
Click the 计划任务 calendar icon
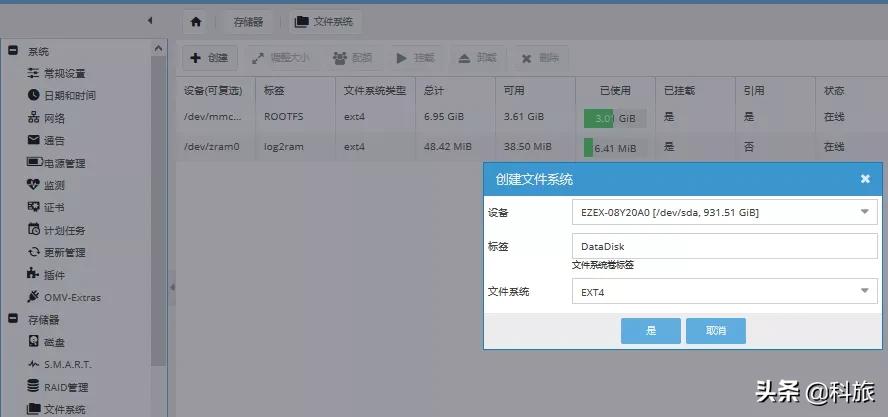pyautogui.click(x=33, y=229)
